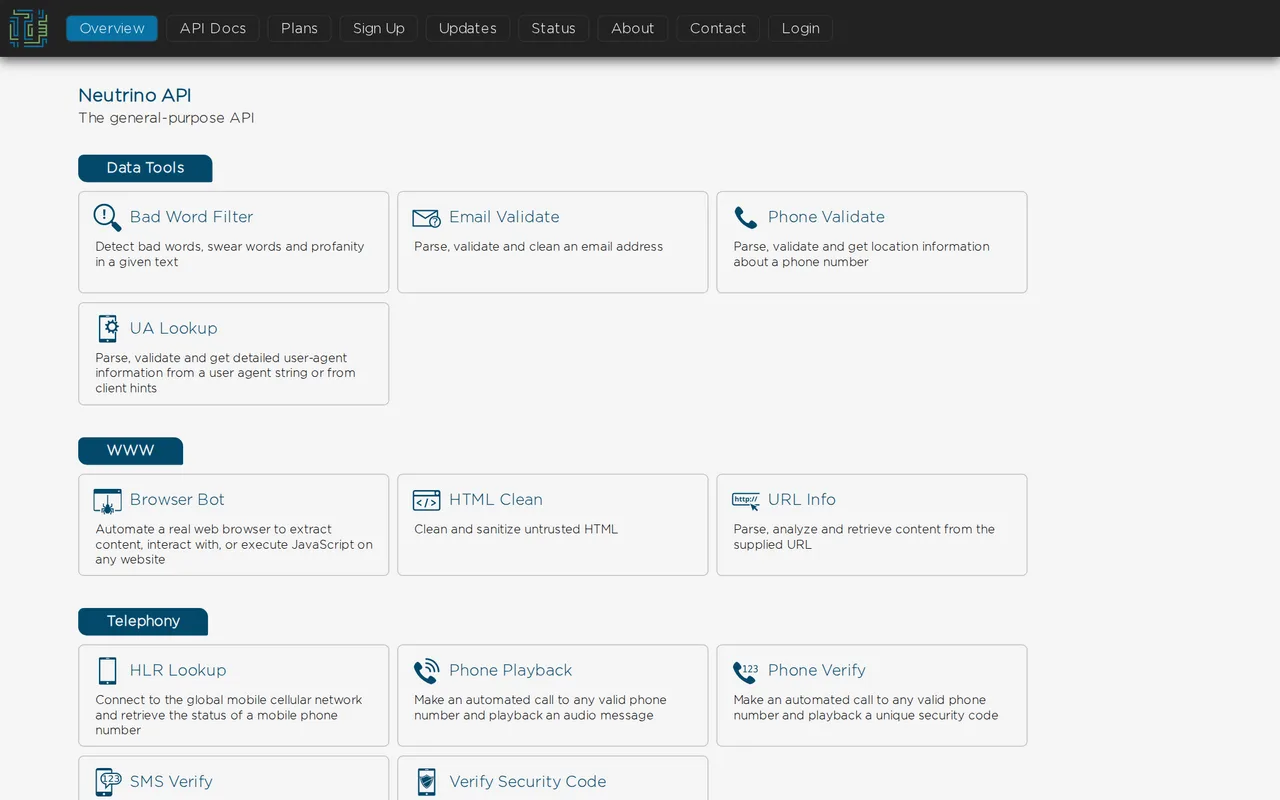The height and width of the screenshot is (800, 1280).
Task: Open the HTML Clean title link
Action: pyautogui.click(x=496, y=500)
